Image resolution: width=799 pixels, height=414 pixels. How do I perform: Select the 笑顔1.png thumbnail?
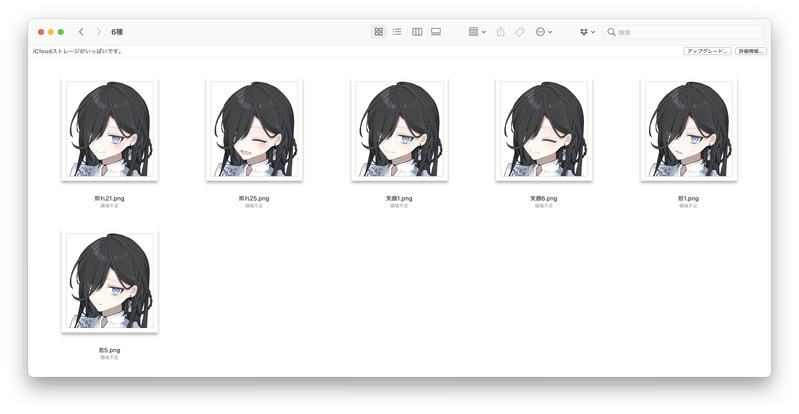tap(400, 130)
